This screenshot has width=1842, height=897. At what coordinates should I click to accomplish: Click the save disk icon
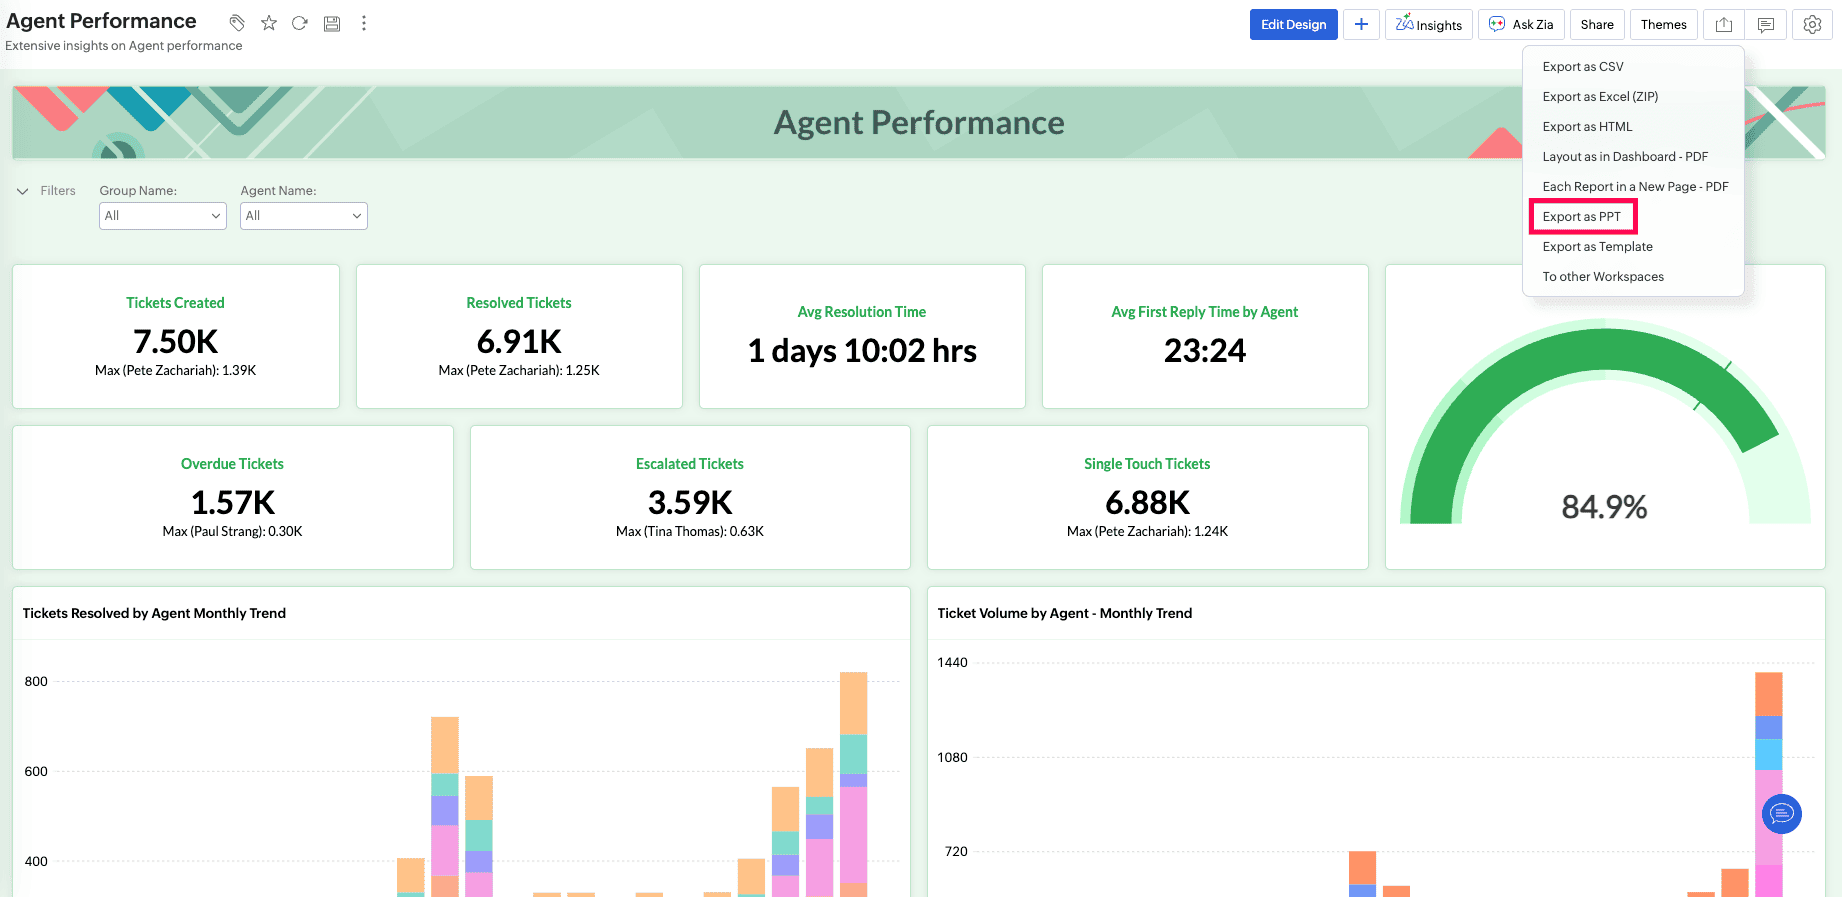[x=332, y=23]
